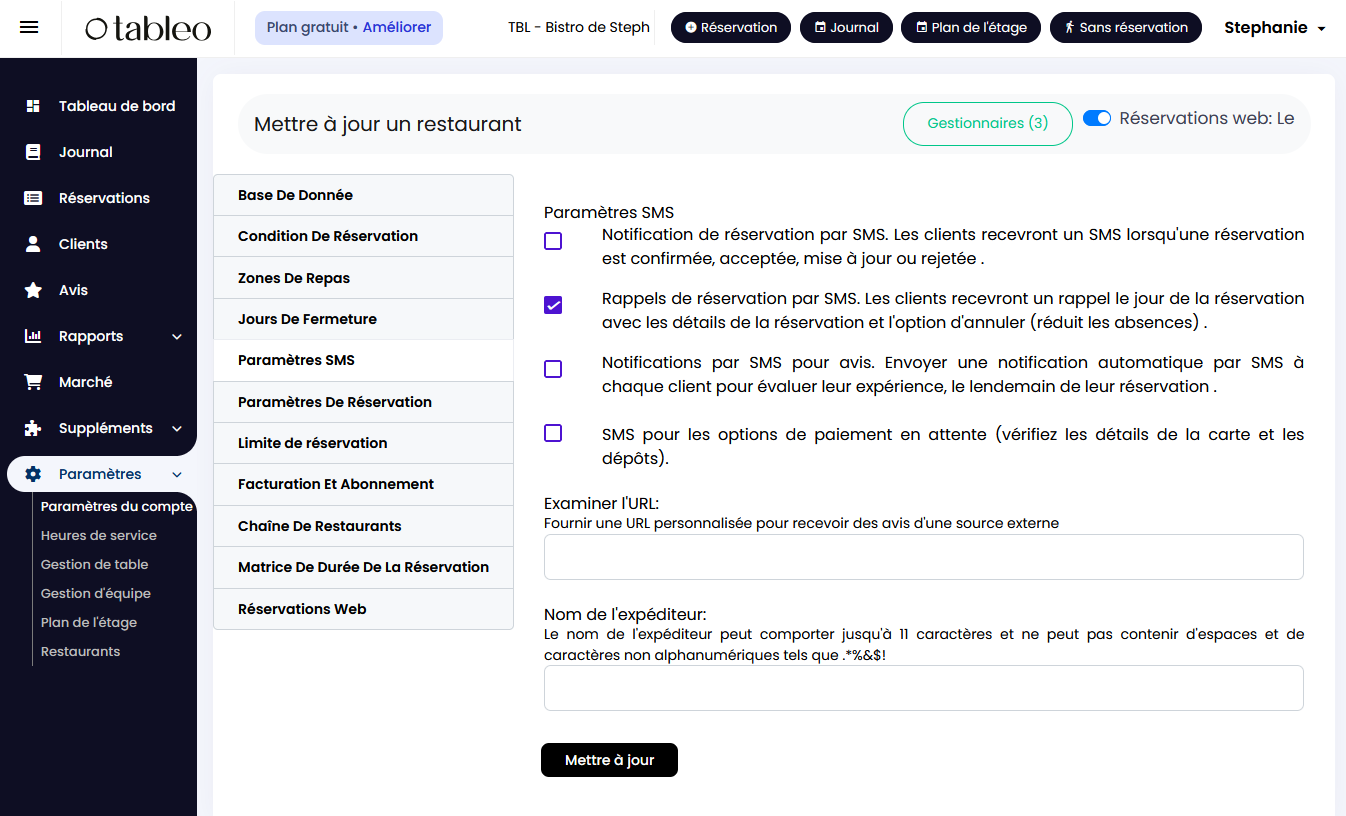1346x816 pixels.
Task: Open the Limite de réservation tab
Action: pos(363,443)
